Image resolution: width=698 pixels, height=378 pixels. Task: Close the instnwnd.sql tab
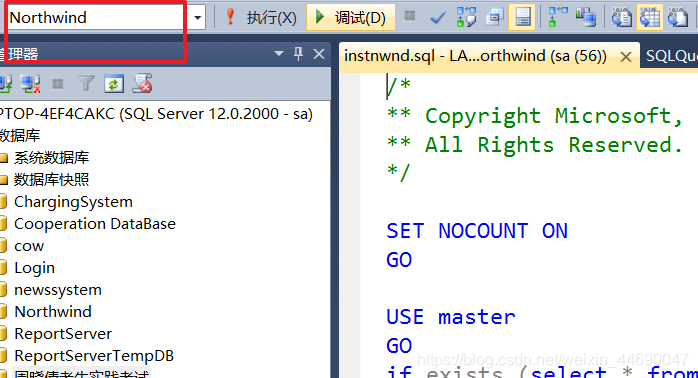pos(625,57)
